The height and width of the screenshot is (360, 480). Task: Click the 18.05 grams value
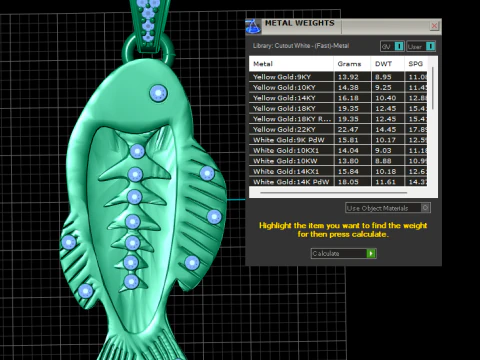coord(348,182)
